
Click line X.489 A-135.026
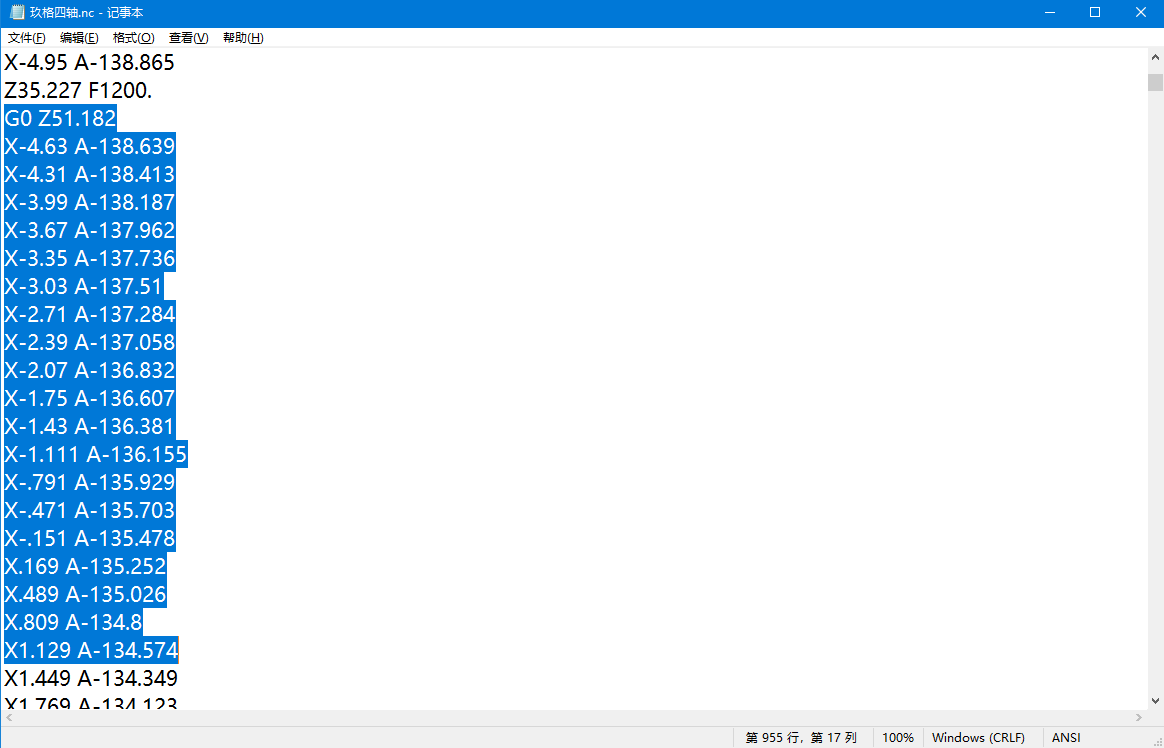click(x=85, y=594)
